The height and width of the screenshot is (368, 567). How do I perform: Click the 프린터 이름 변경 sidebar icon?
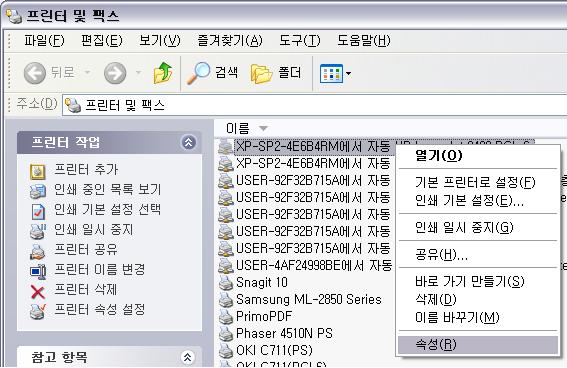pos(38,271)
